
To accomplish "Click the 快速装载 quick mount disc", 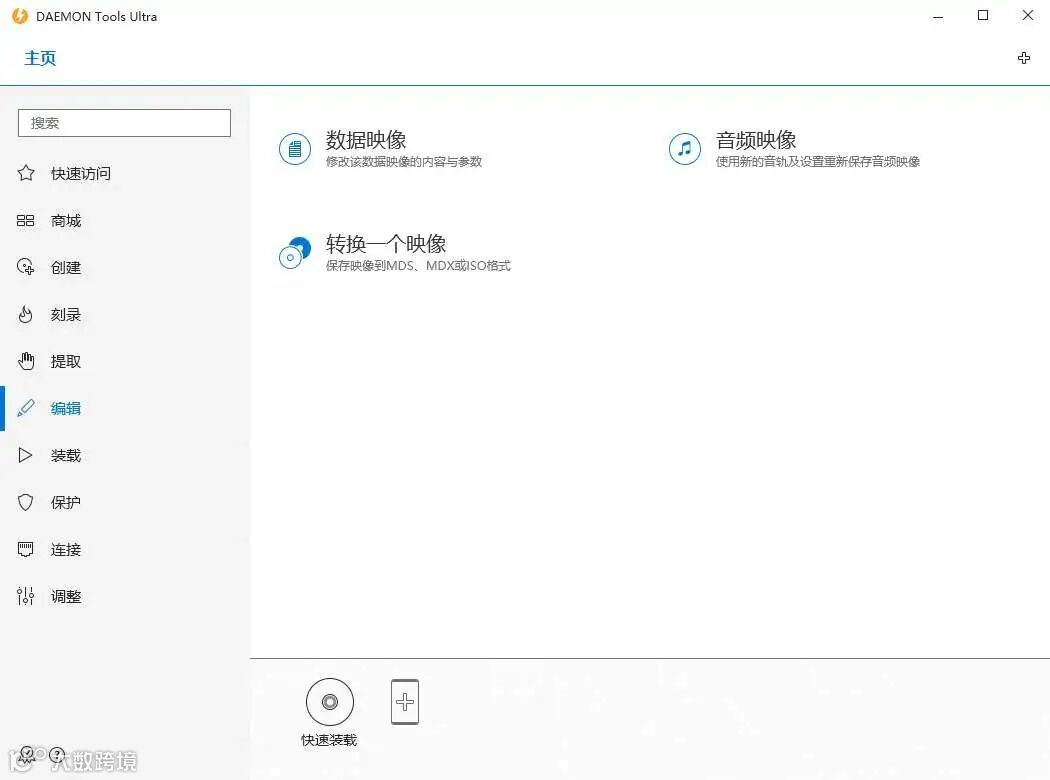I will (x=329, y=712).
